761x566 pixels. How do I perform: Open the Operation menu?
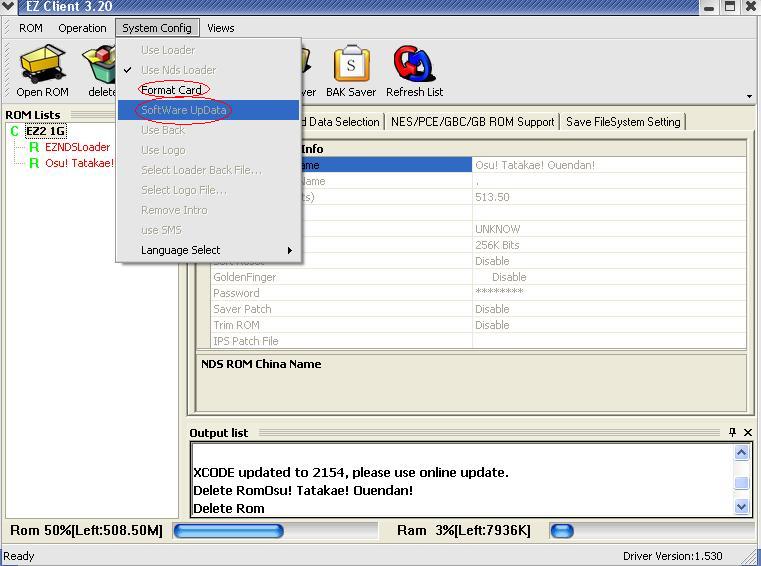[x=82, y=28]
